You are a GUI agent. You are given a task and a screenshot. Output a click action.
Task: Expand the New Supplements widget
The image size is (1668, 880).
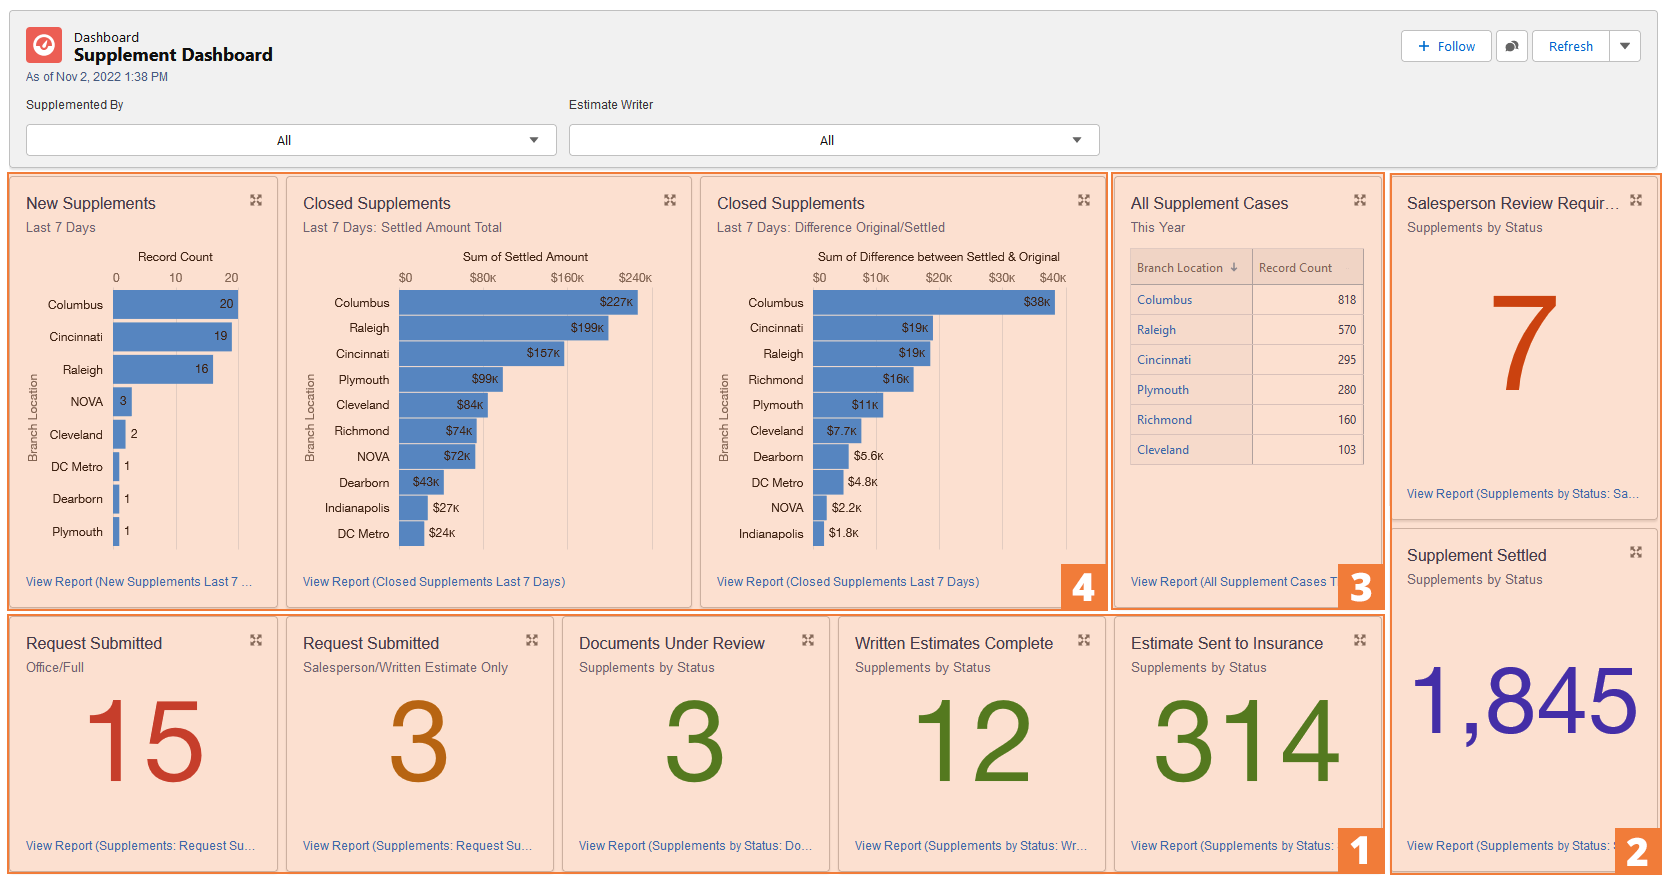point(256,201)
